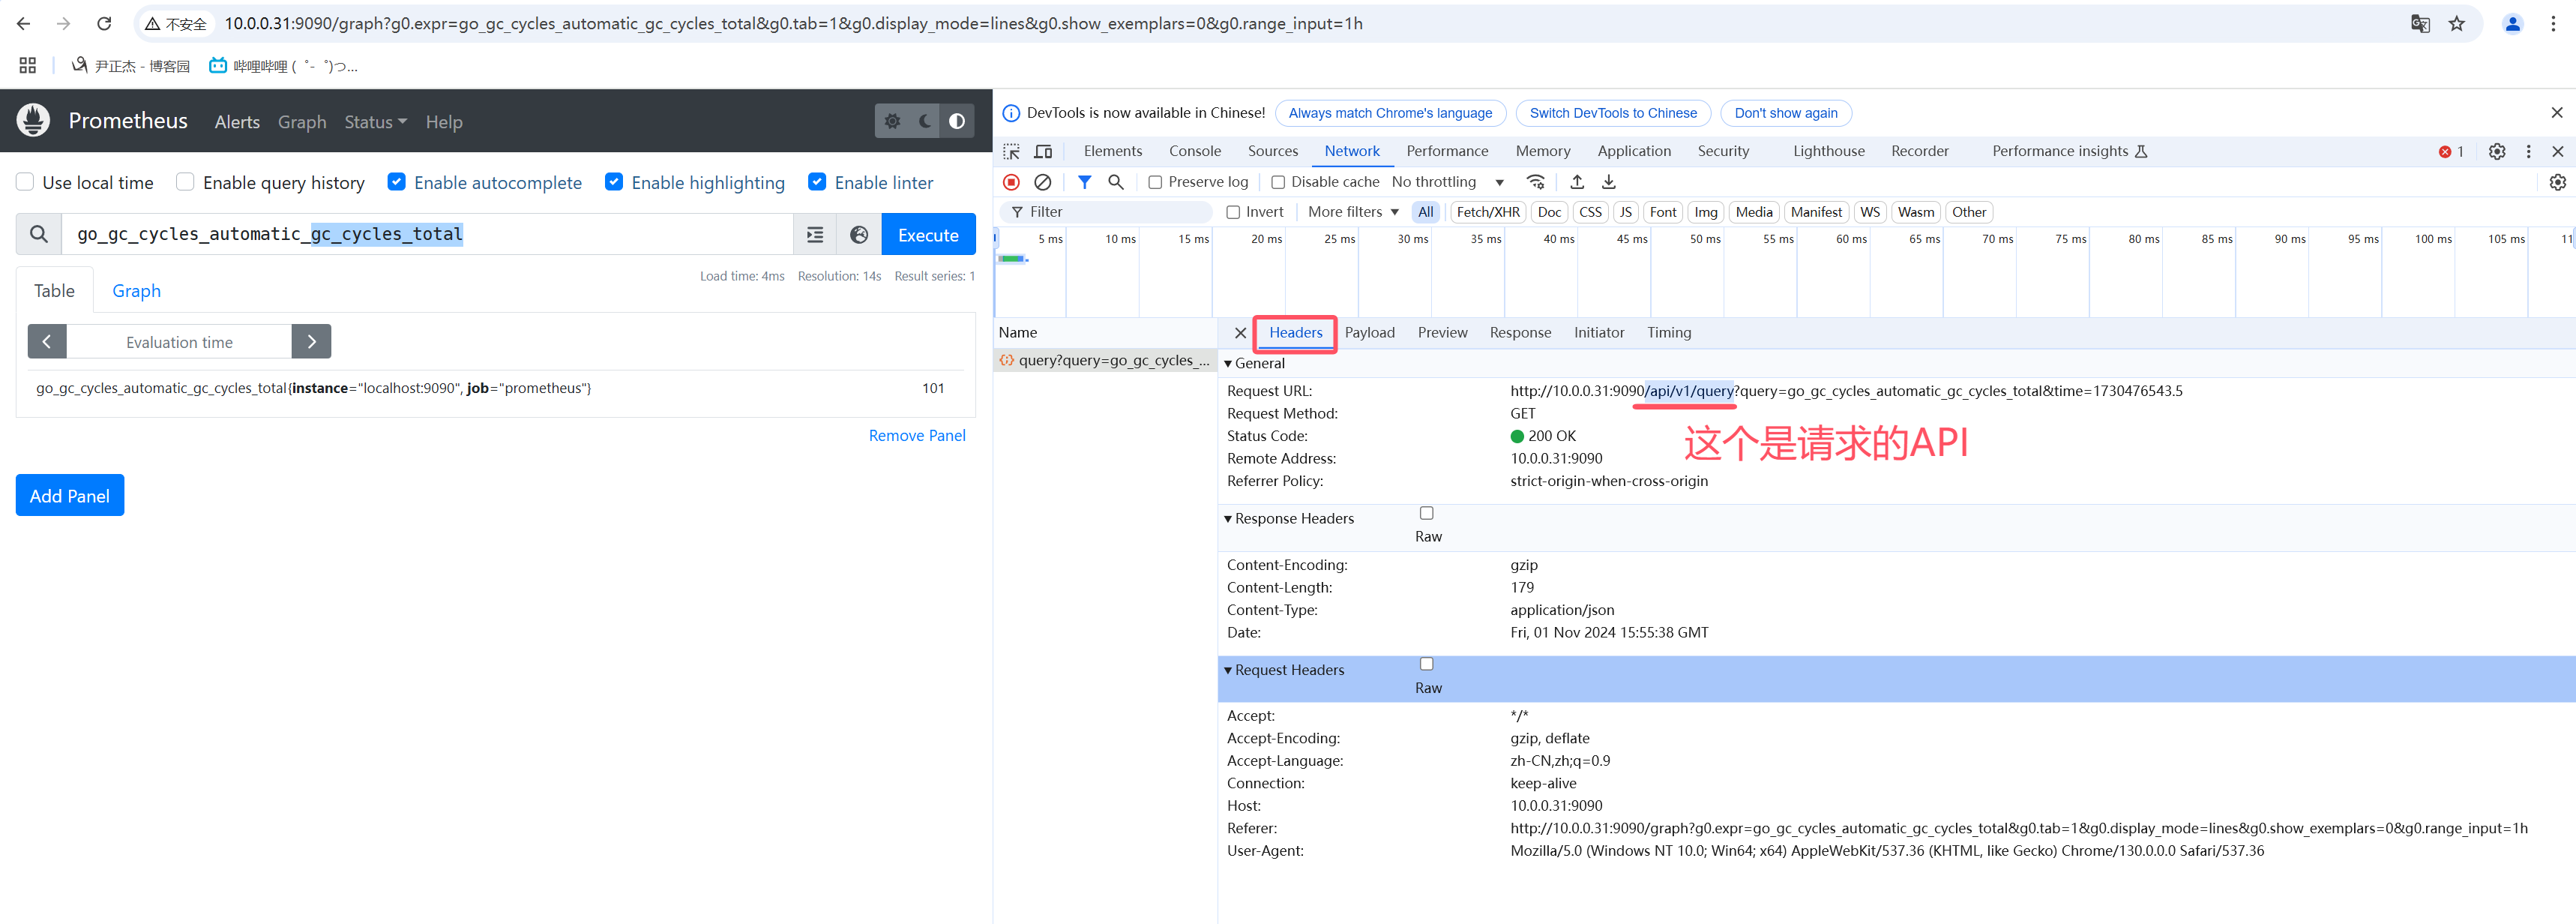2576x924 pixels.
Task: Check the Preserve log checkbox
Action: (x=1155, y=182)
